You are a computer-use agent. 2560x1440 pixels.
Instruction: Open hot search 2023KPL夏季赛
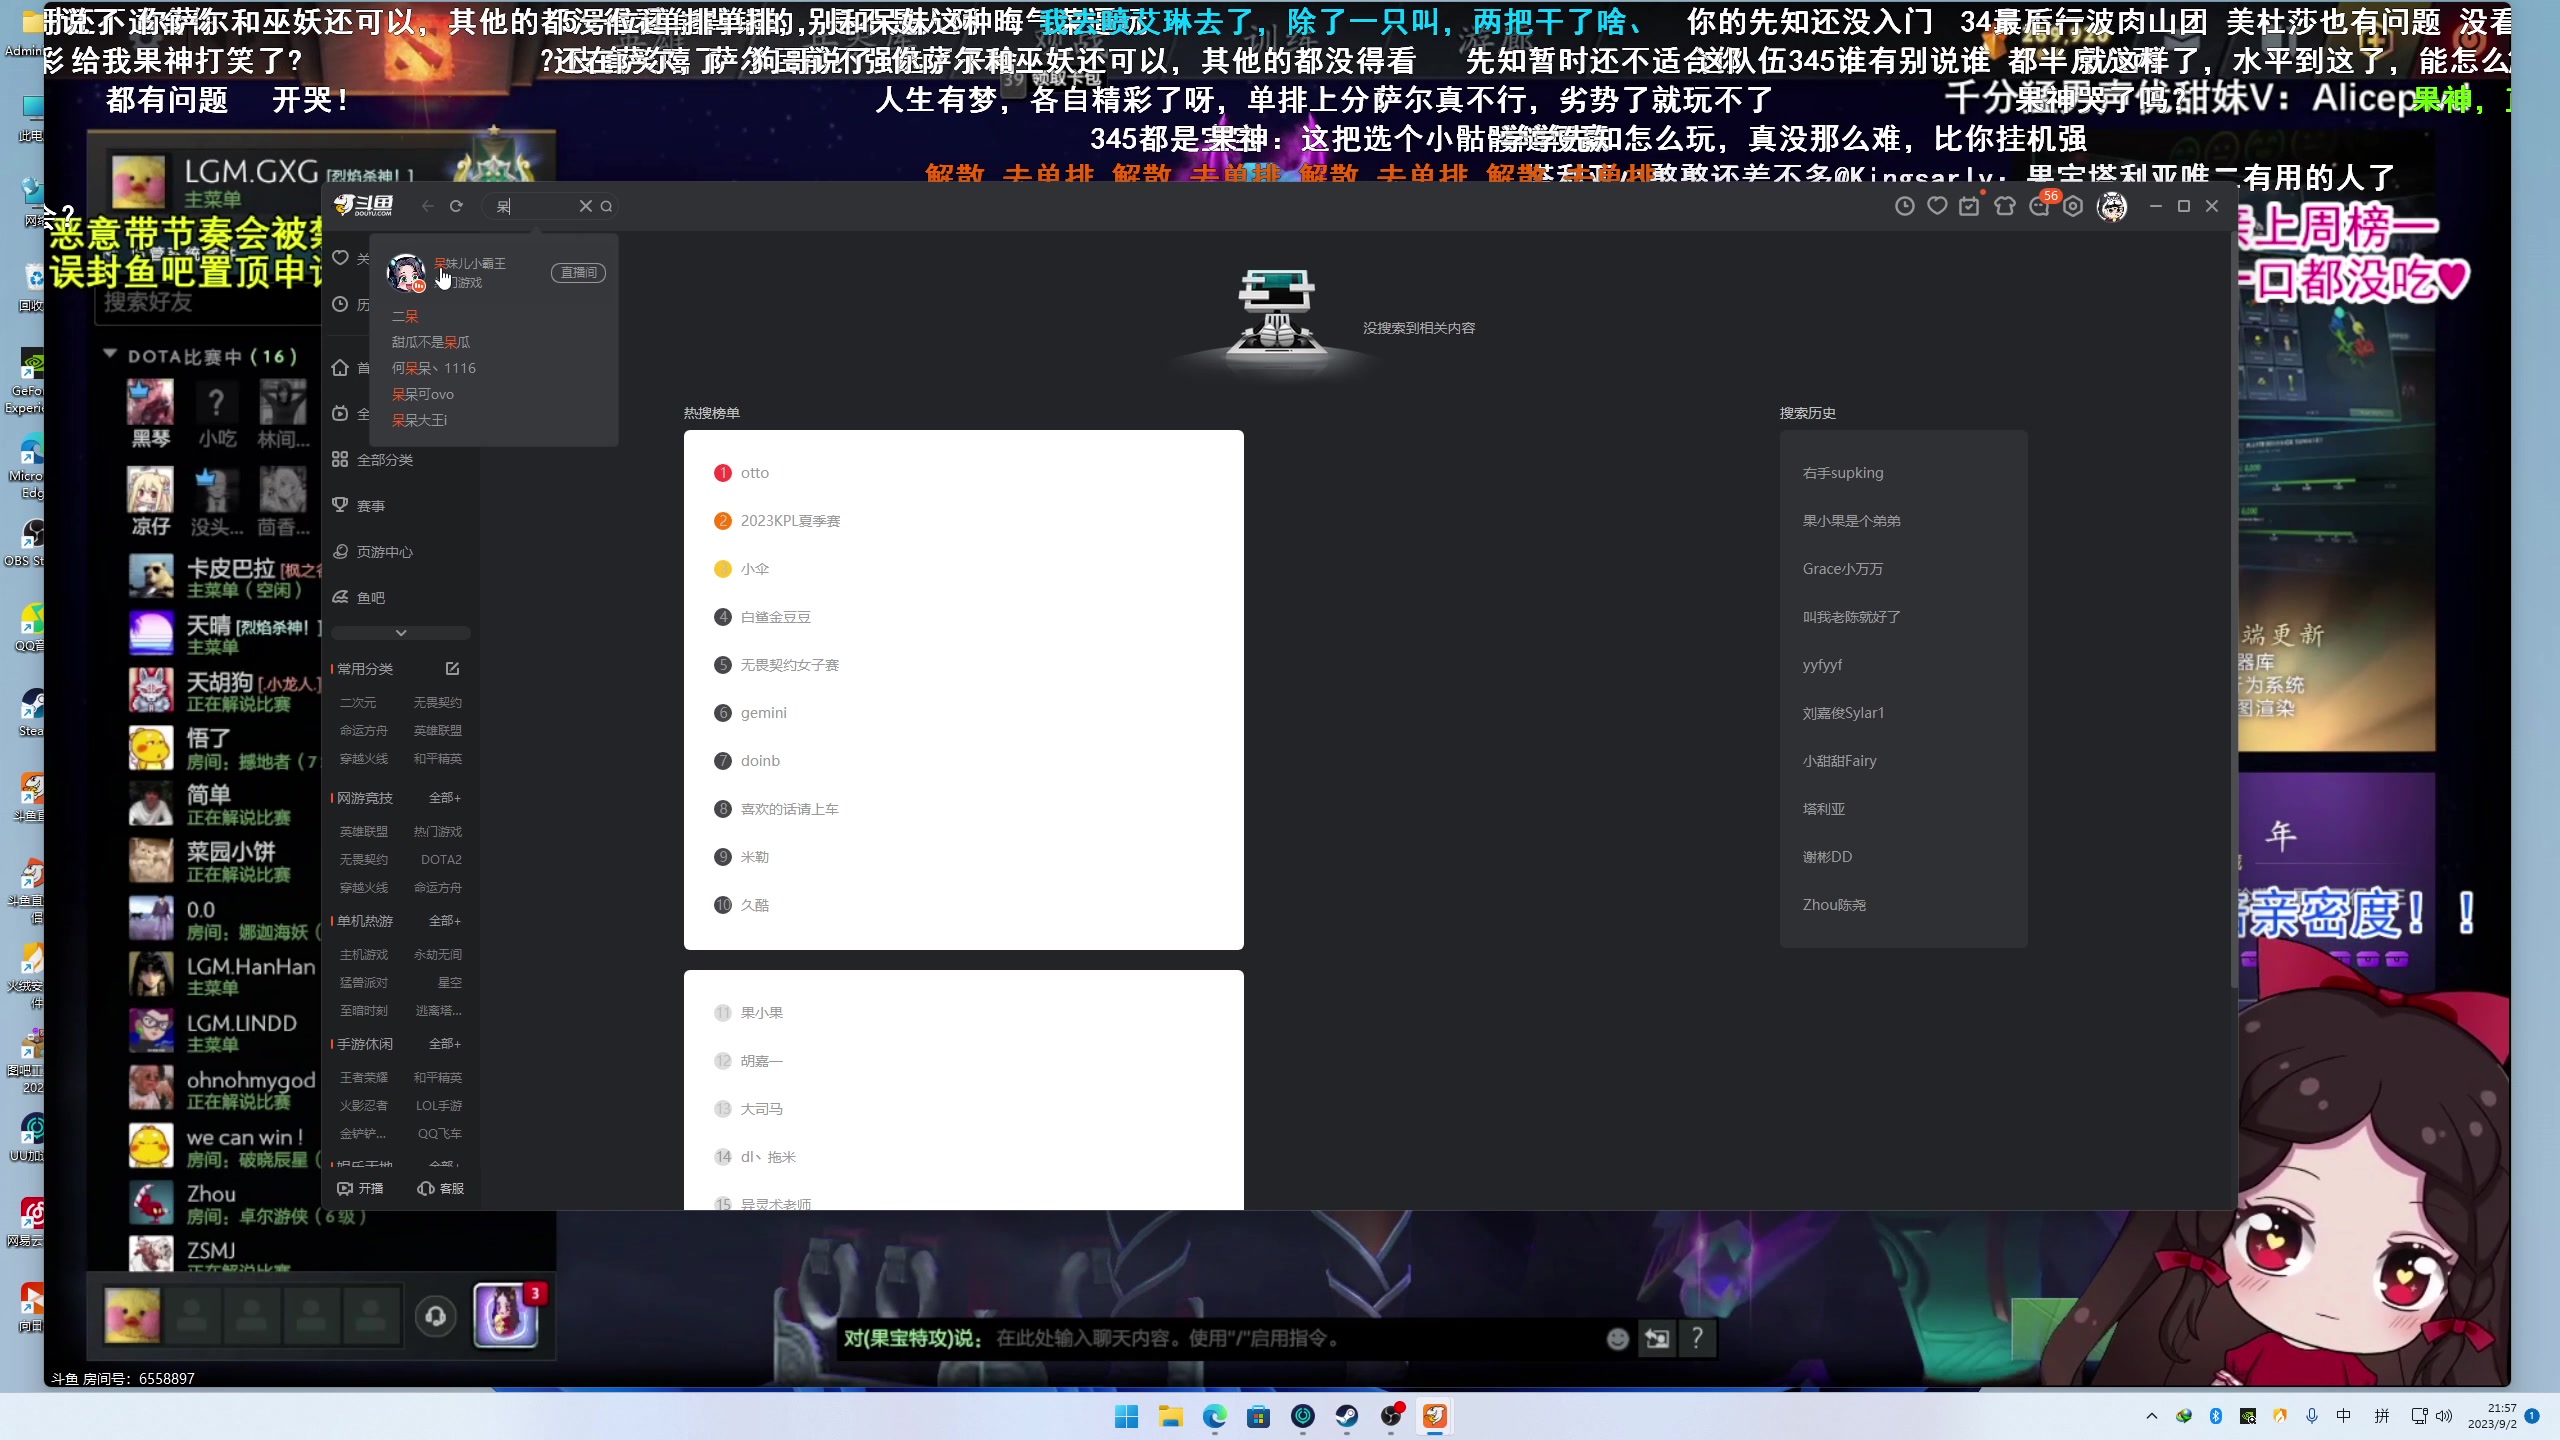(790, 521)
